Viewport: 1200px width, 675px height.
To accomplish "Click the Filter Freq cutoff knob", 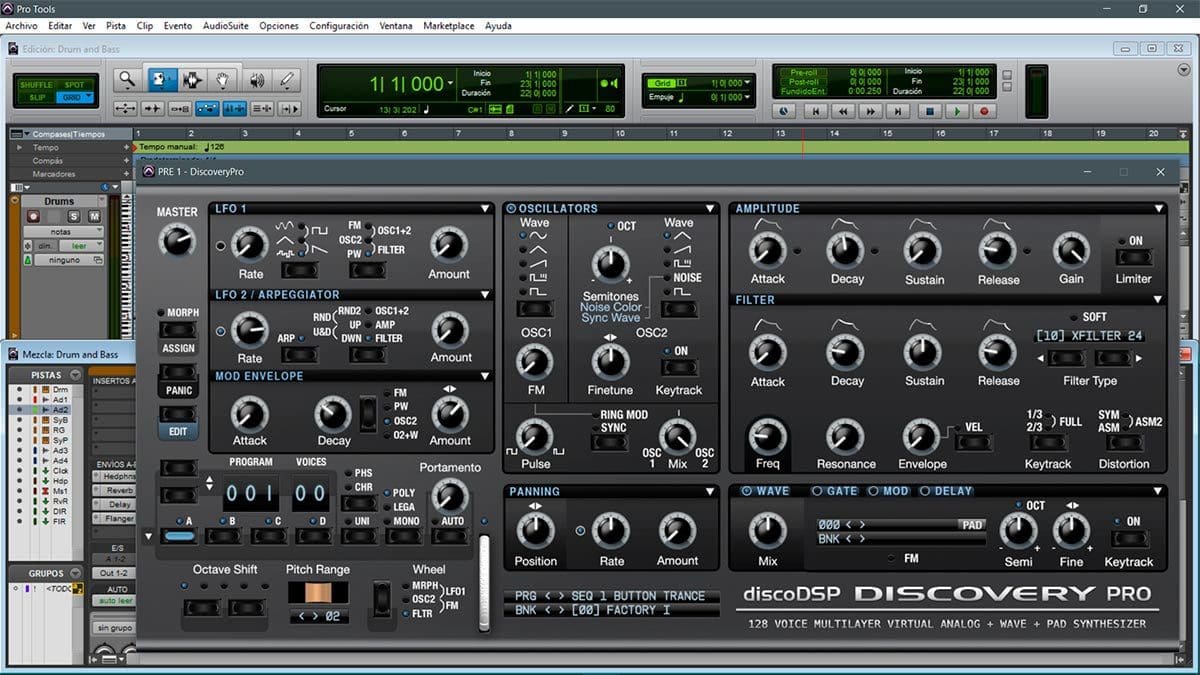I will coord(768,436).
